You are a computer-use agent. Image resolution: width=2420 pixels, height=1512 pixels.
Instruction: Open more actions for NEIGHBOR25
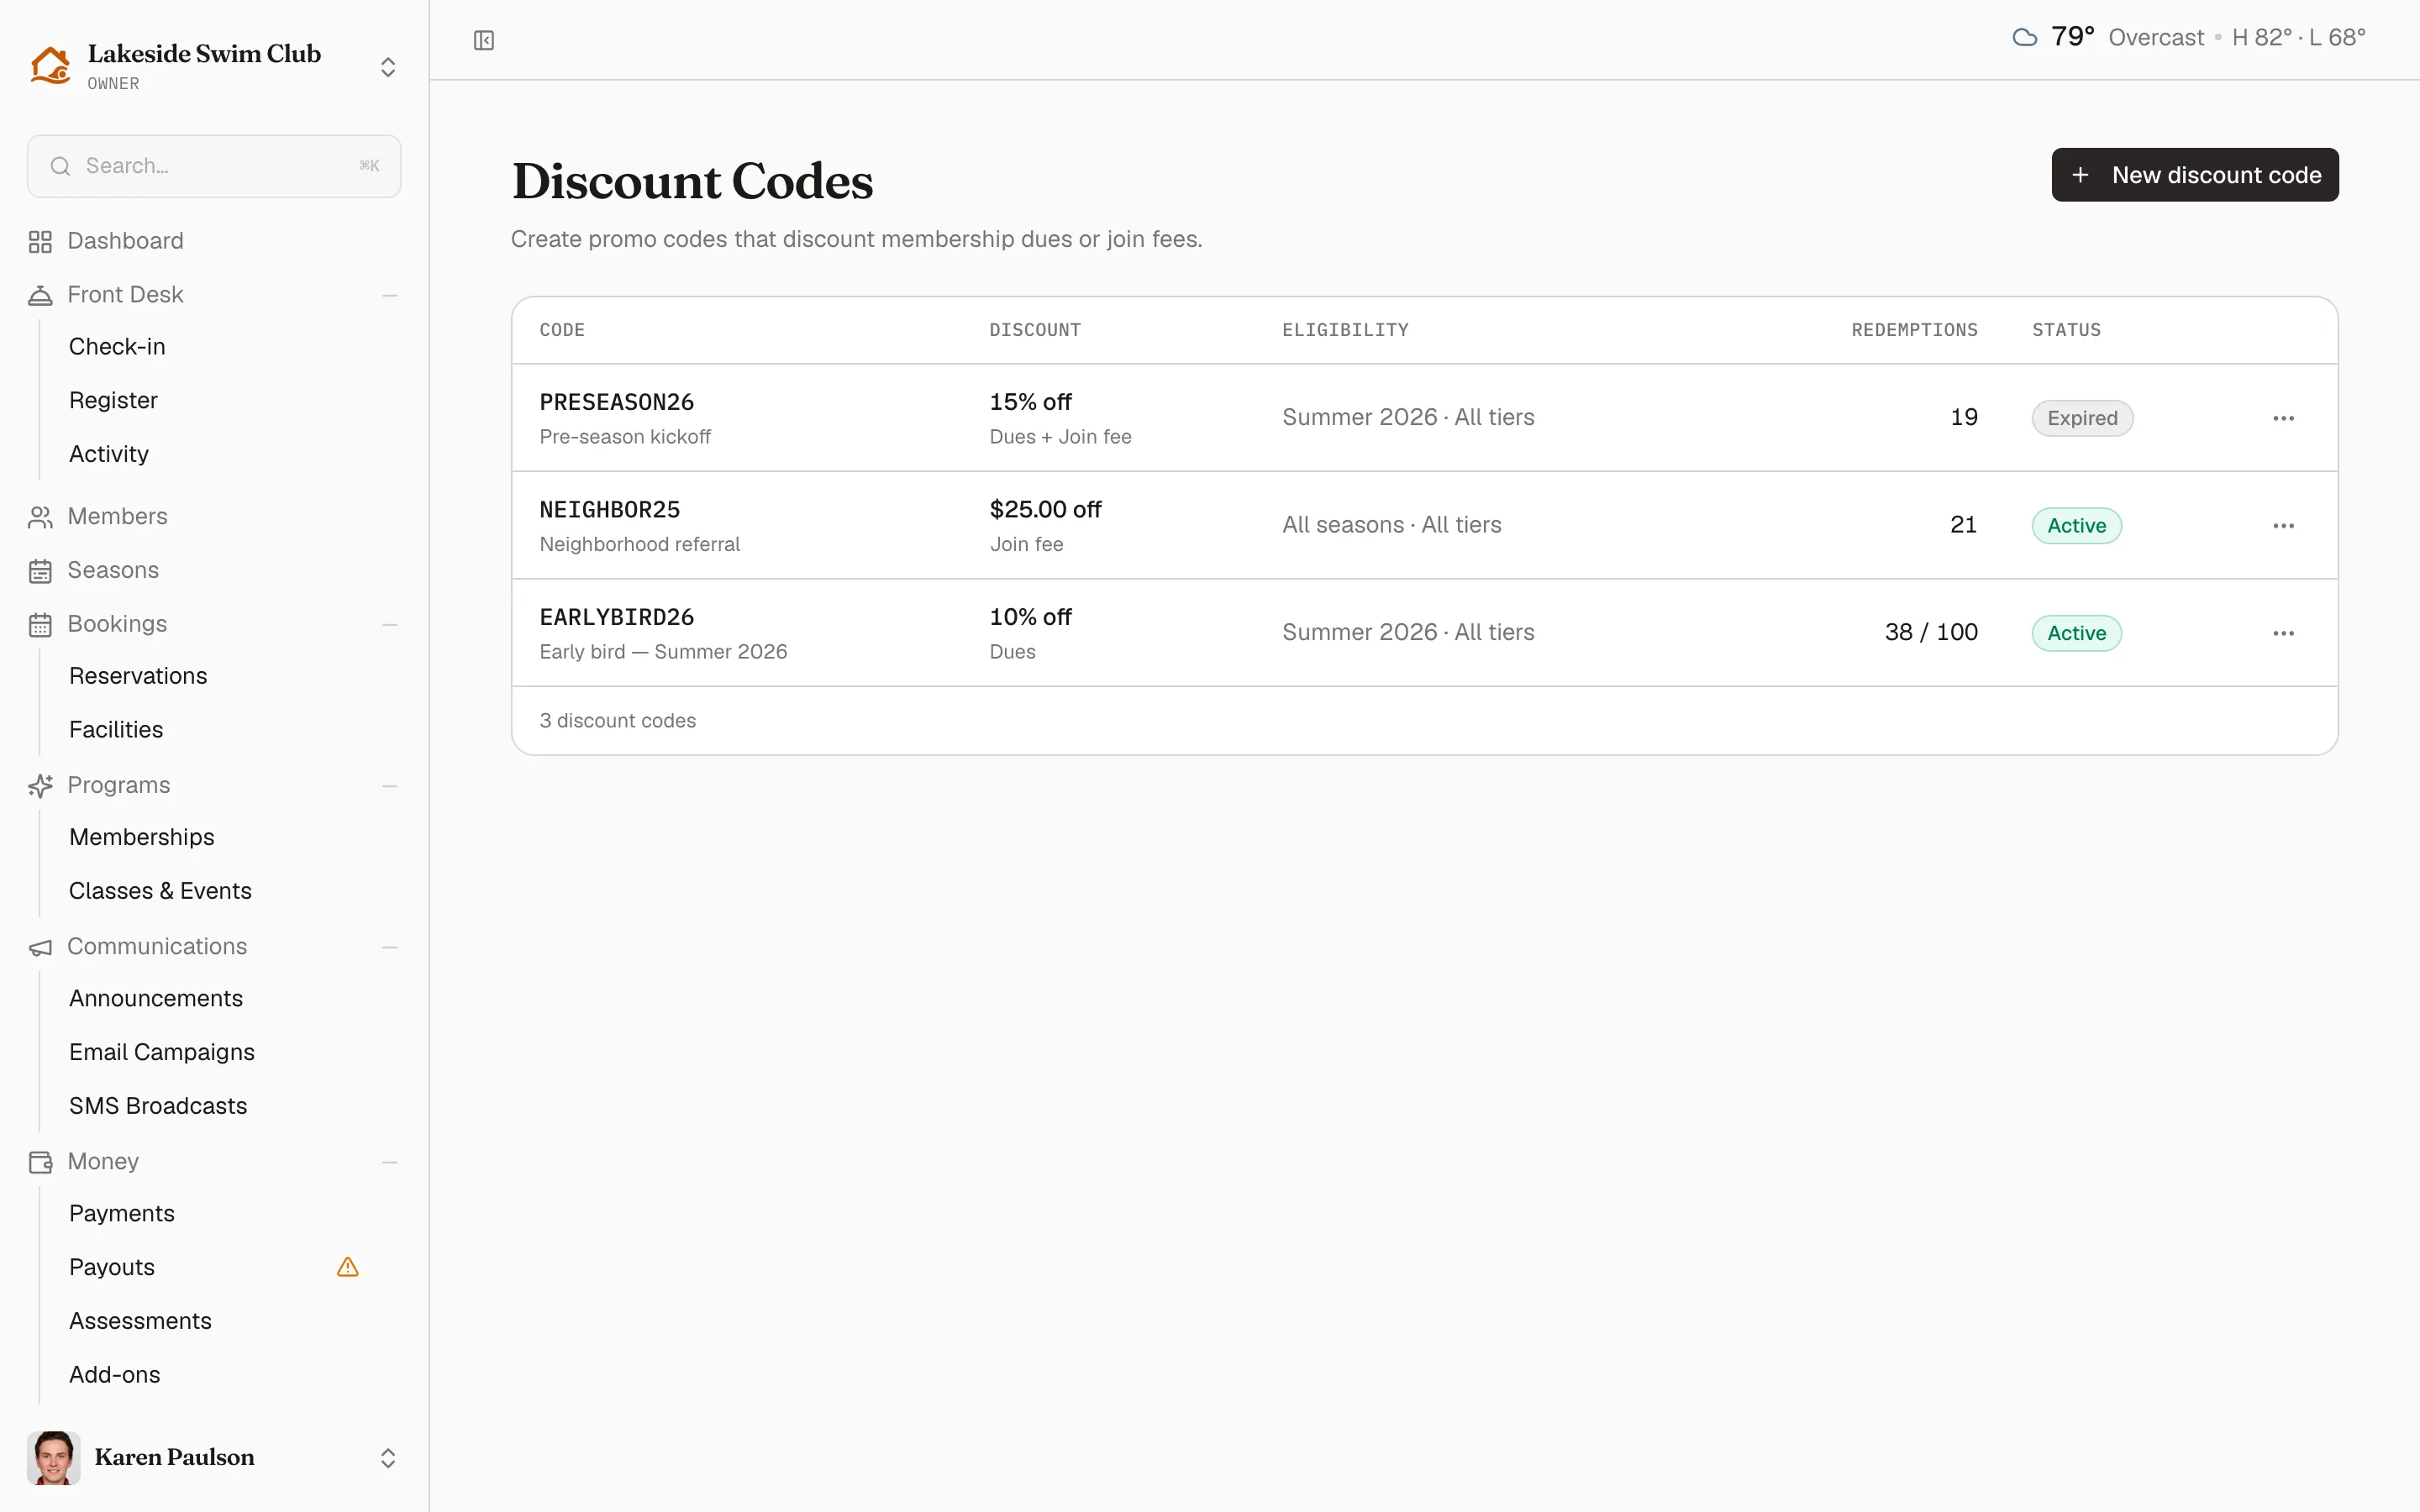2283,526
